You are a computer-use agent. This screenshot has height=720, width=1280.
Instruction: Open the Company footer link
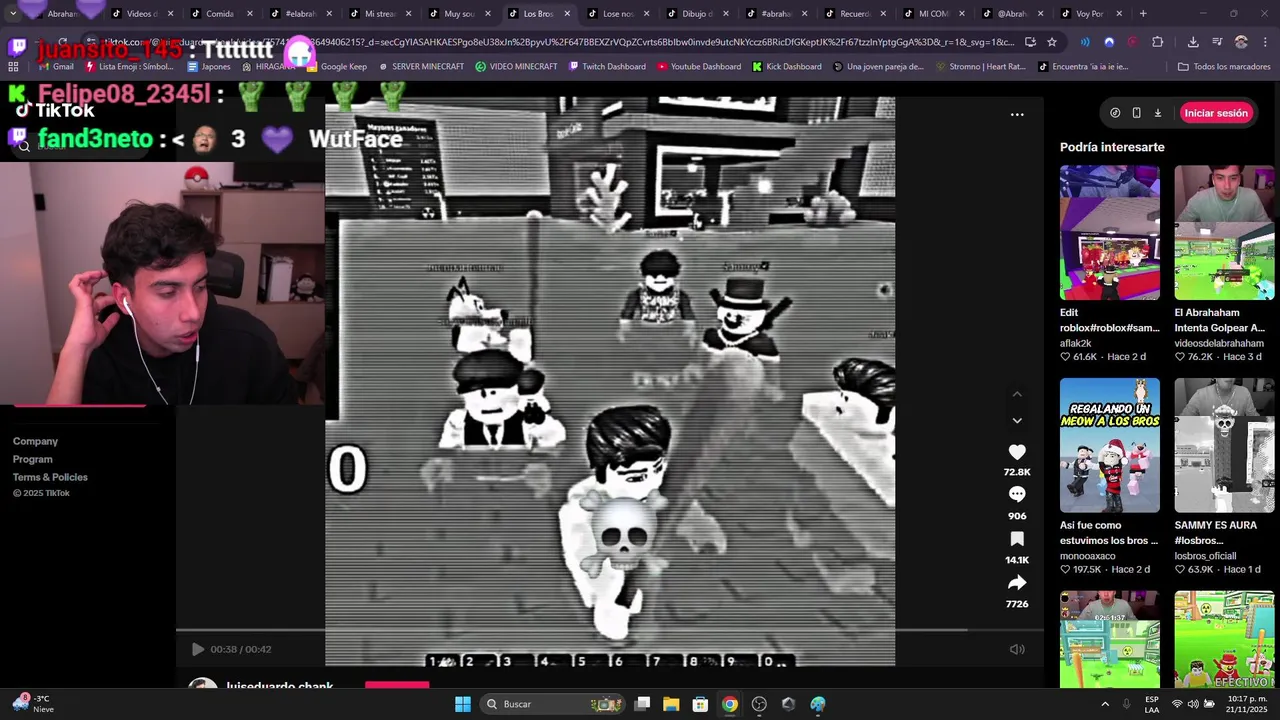coord(35,441)
